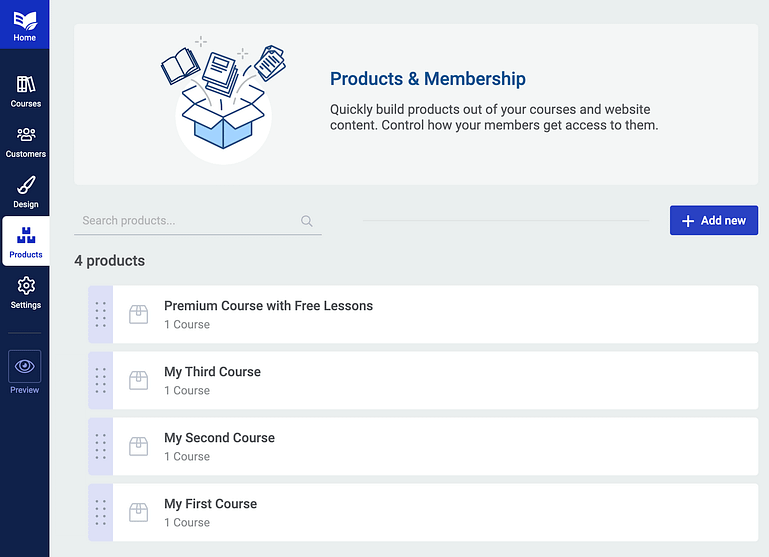Select the Products sidebar tab

26,241
